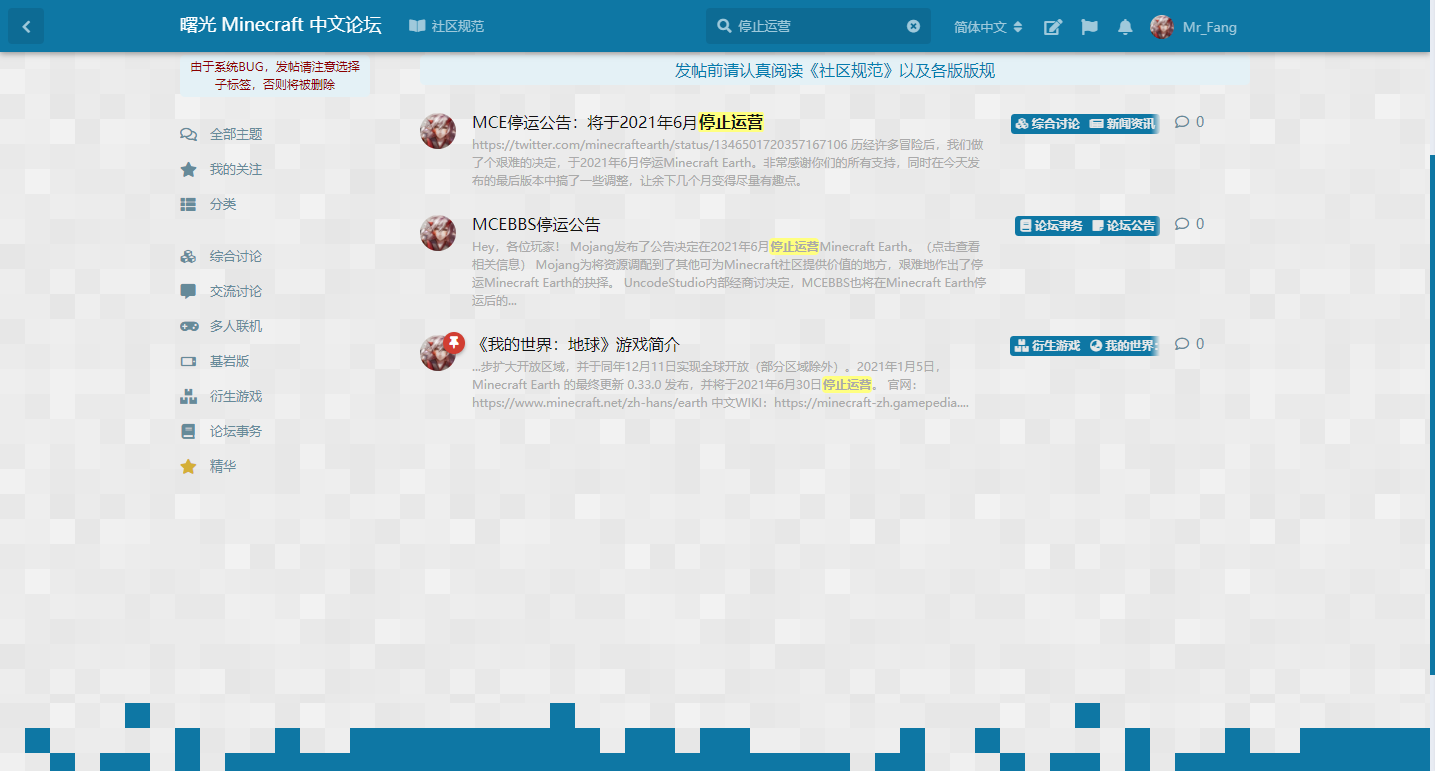Viewport: 1435px width, 771px height.
Task: Click the excerpt mentioning 0.33.0 发布
Action: tap(720, 384)
